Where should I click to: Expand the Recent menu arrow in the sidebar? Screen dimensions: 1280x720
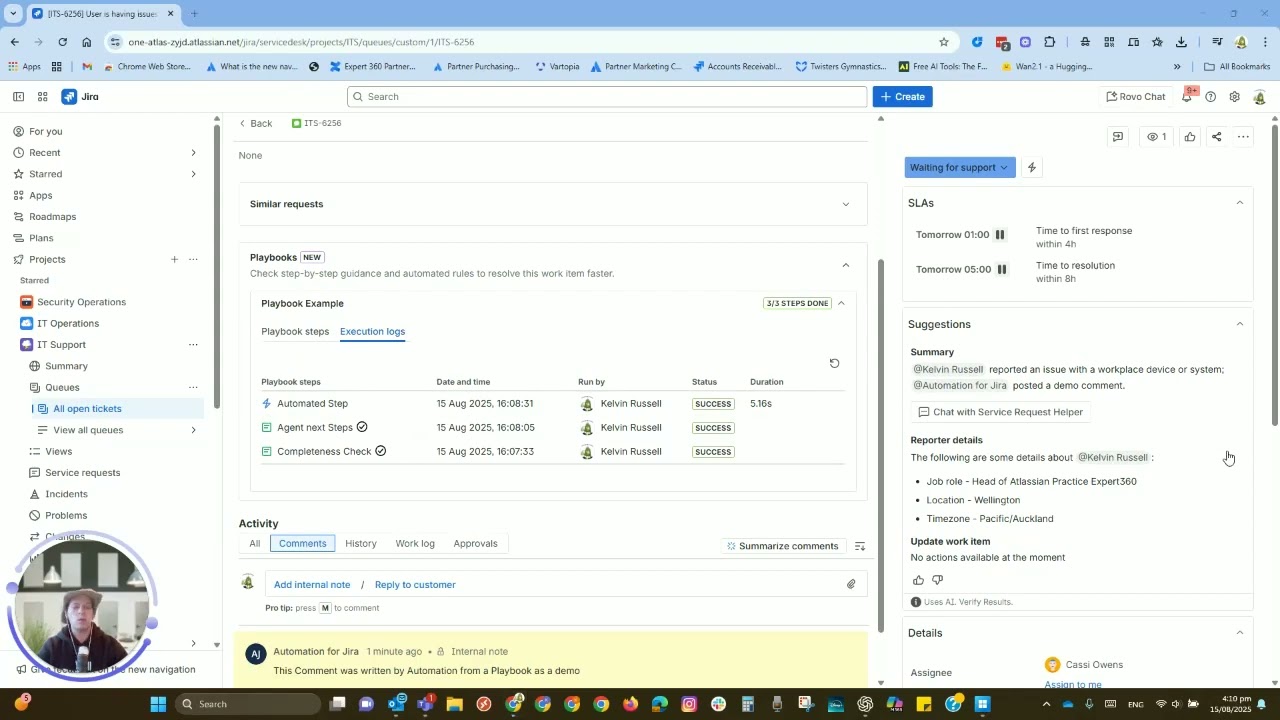(193, 153)
